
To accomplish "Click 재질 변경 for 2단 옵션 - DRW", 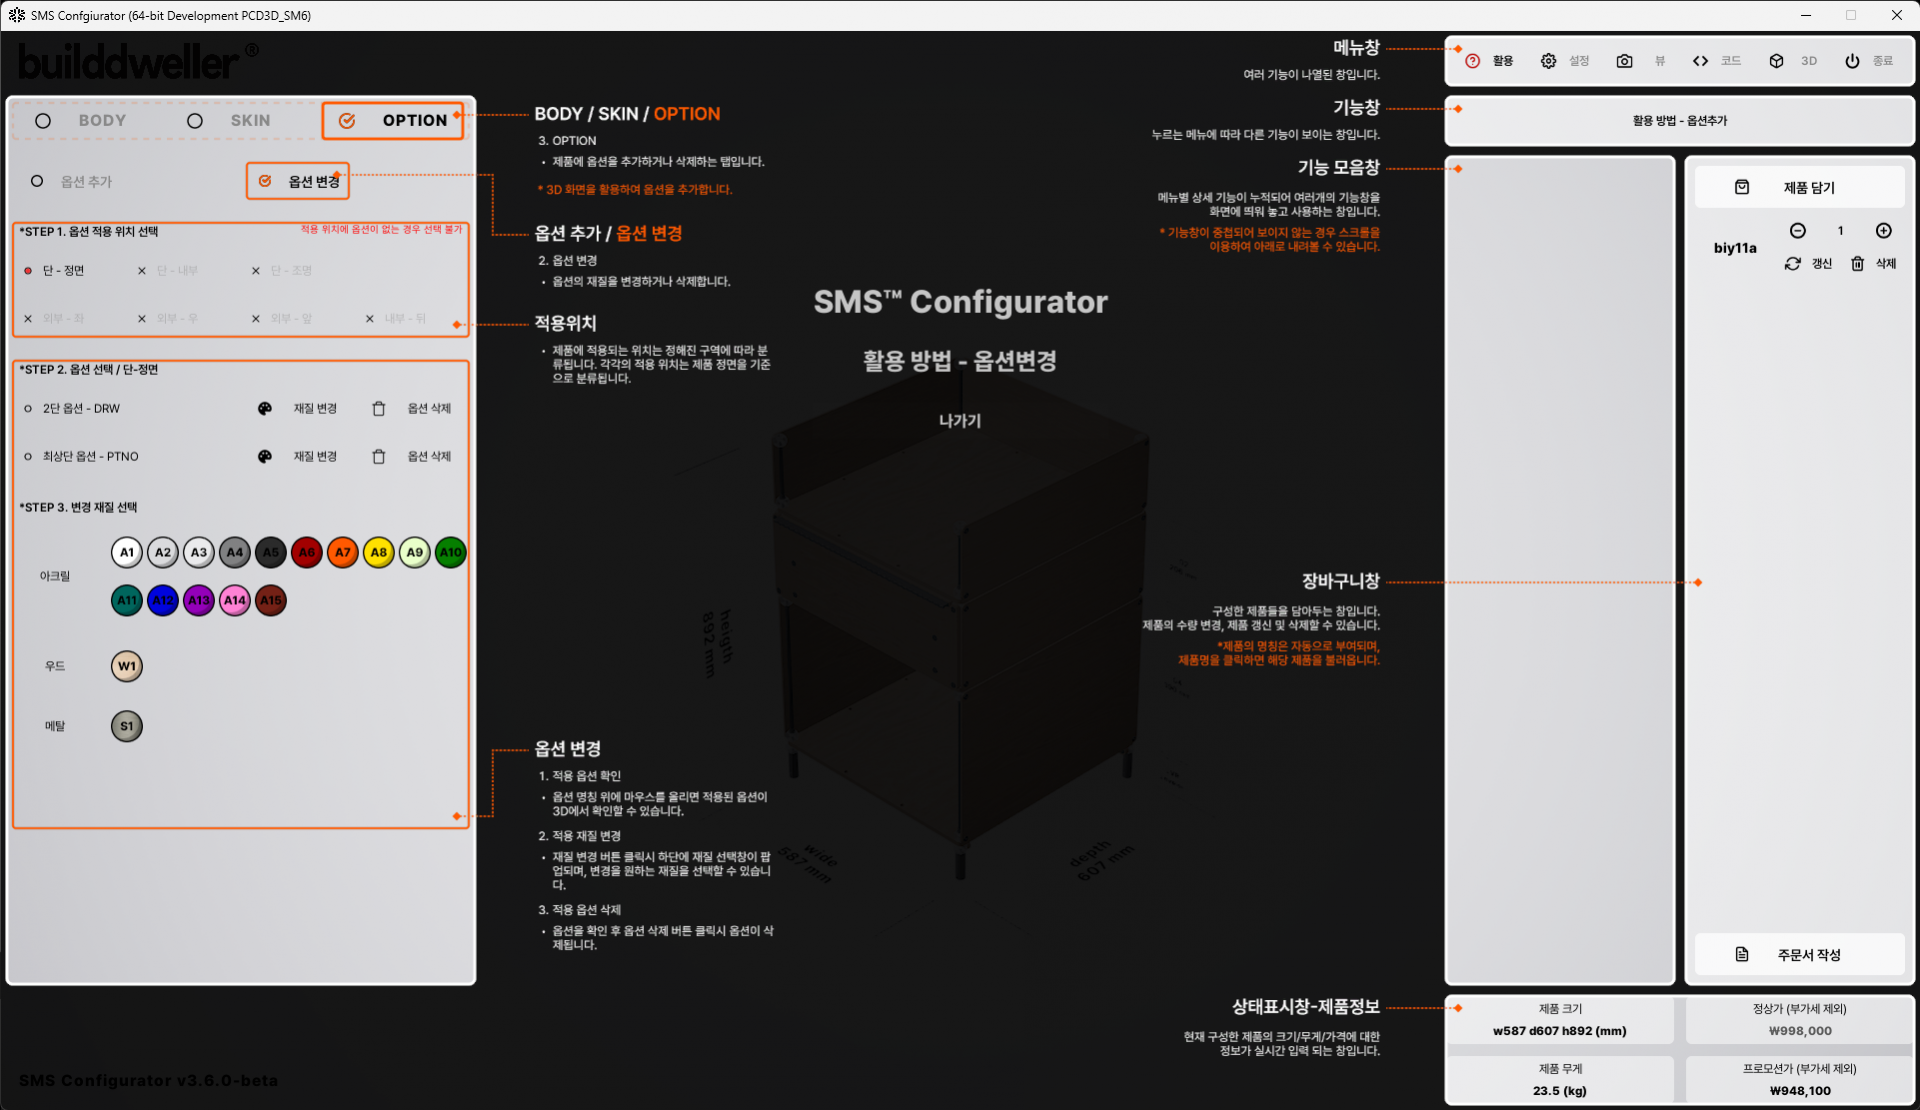I will click(x=315, y=409).
